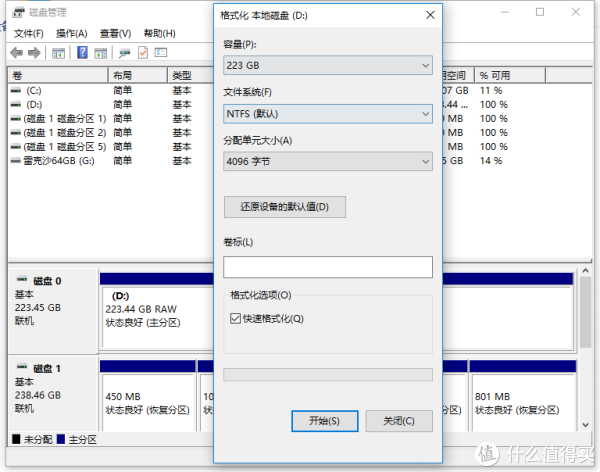Viewport: 600px width, 472px height.
Task: Click the 开始(S) button
Action: click(324, 421)
